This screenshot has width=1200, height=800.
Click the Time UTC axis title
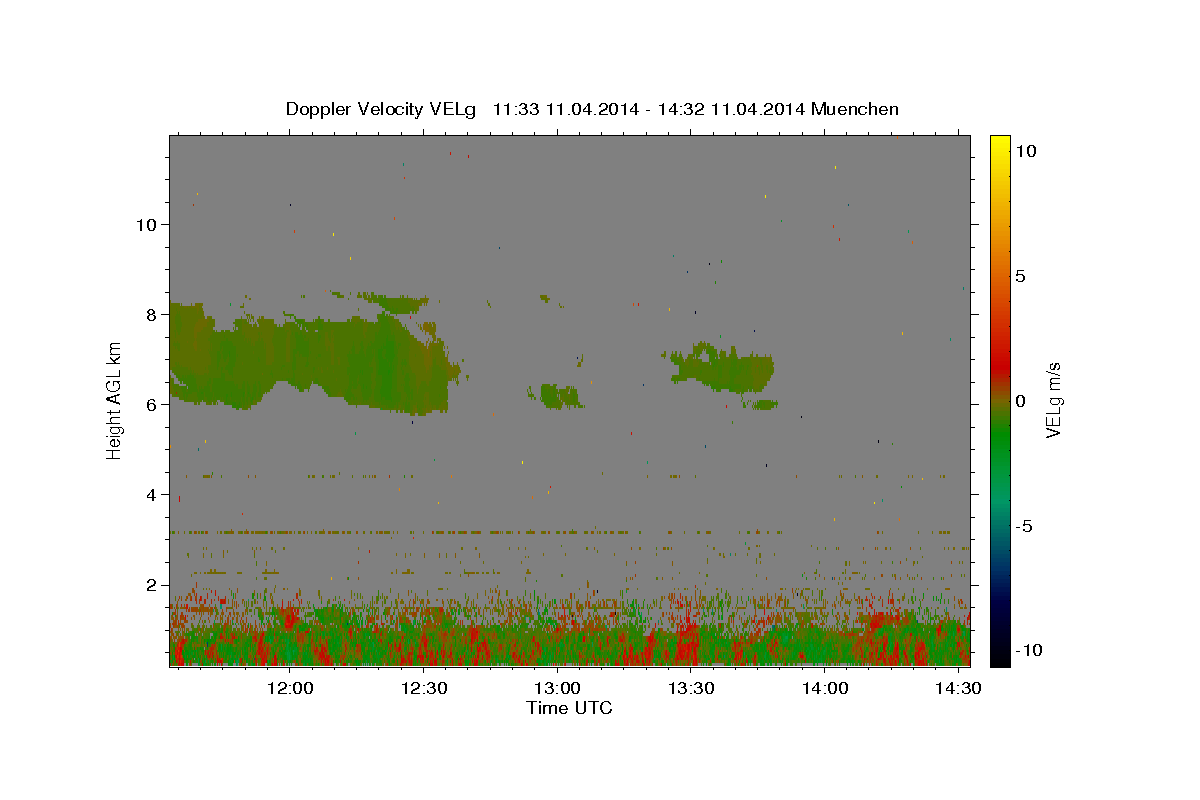[x=569, y=708]
